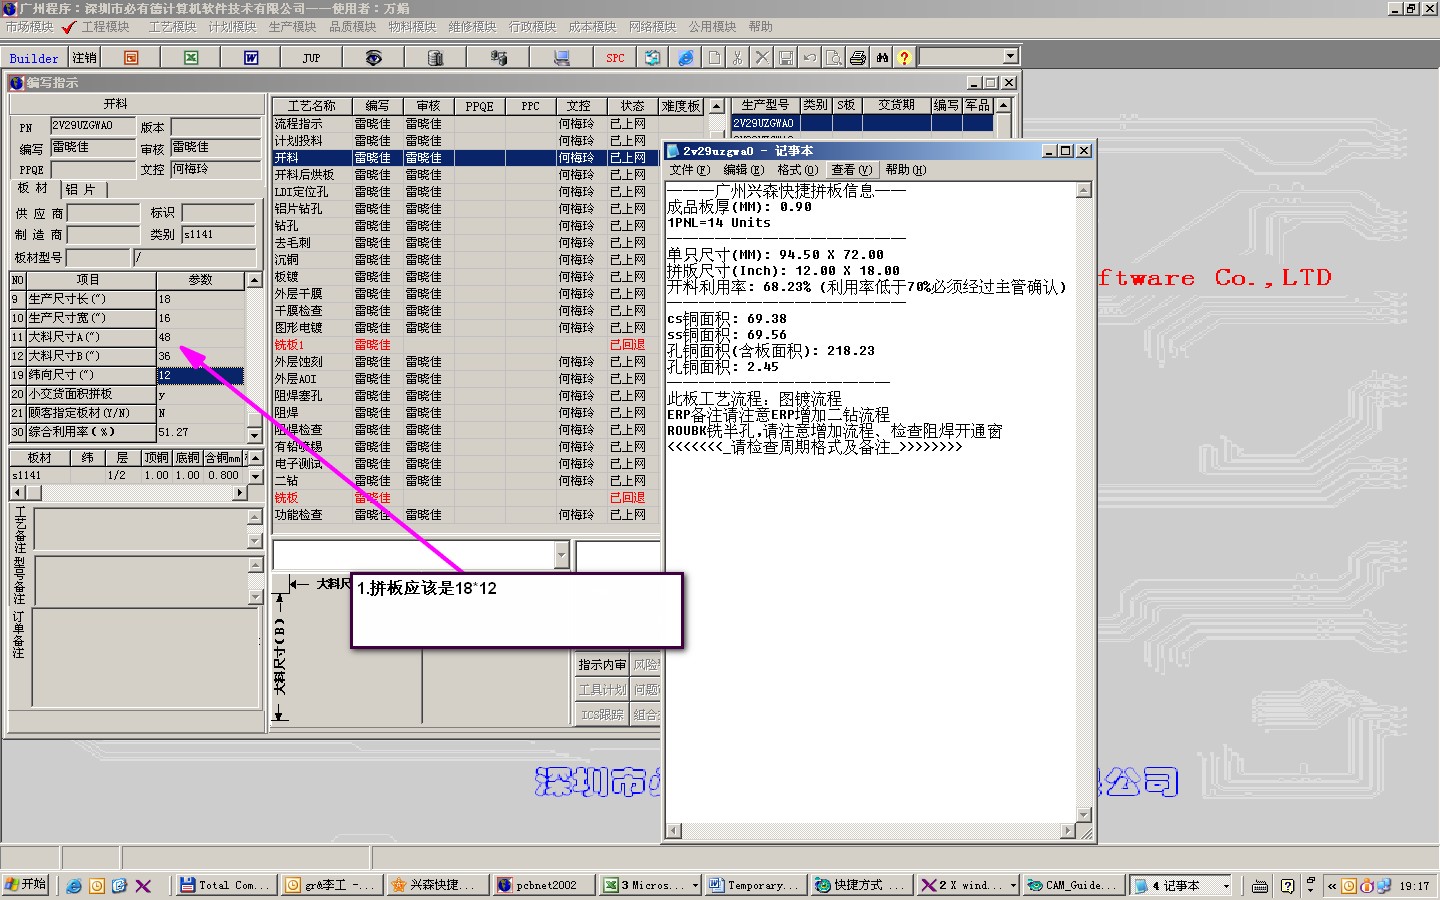Click the print preview icon
1440x900 pixels.
pos(834,58)
